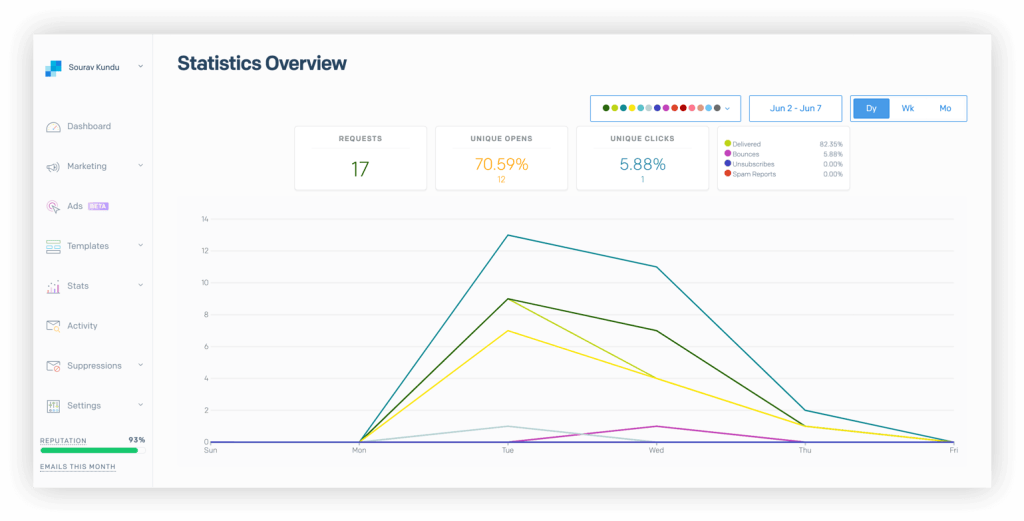Click the Statistics Overview heading

tap(262, 63)
